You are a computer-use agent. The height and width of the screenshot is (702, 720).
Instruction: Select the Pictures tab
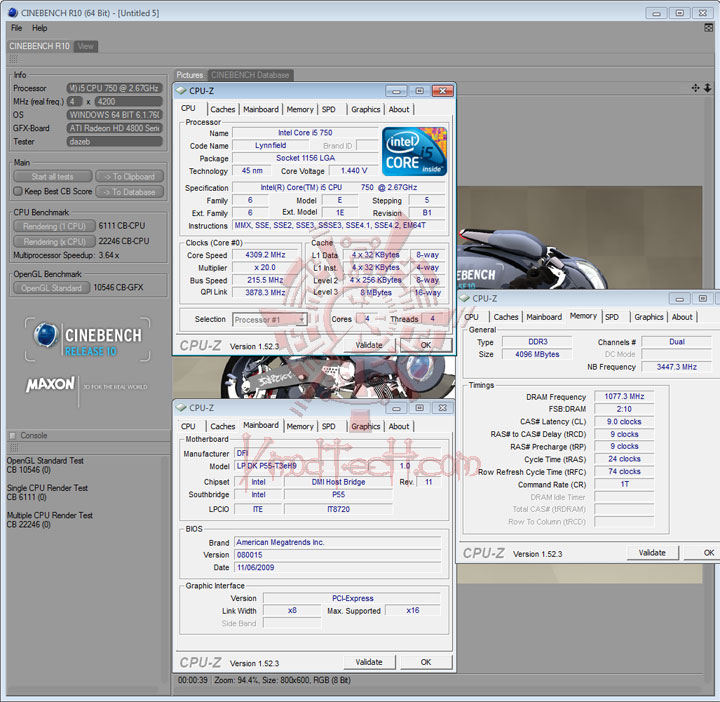click(190, 75)
